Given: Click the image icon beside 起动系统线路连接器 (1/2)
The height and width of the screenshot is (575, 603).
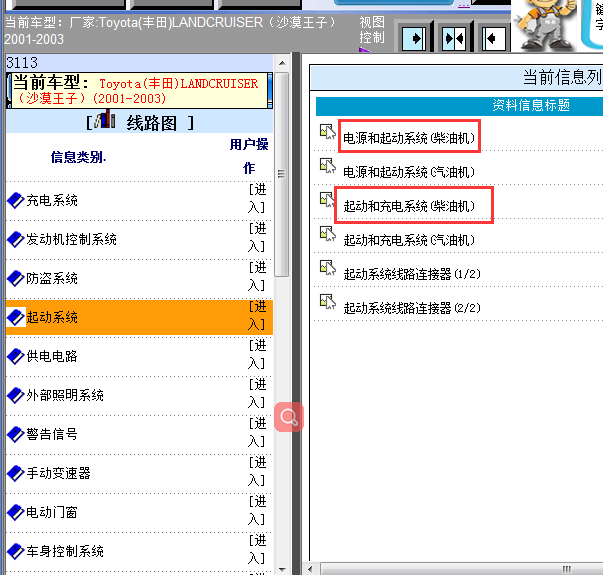Looking at the screenshot, I should [328, 267].
